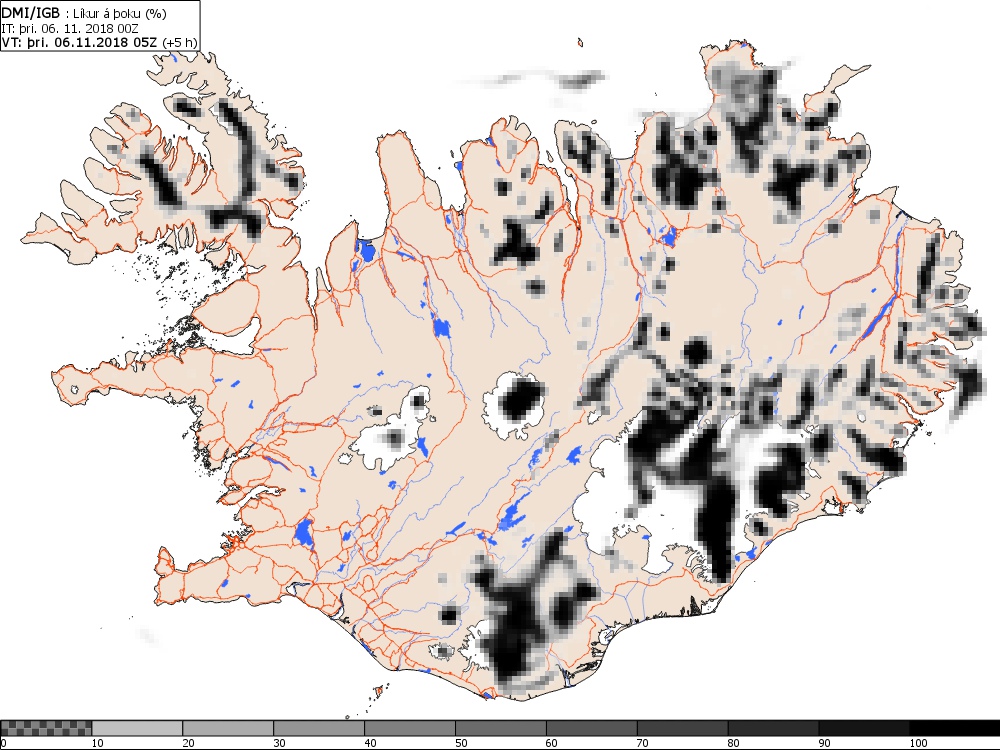Screen dimensions: 1000x750
Task: Click the "20" legend scale label
Action: tap(188, 743)
